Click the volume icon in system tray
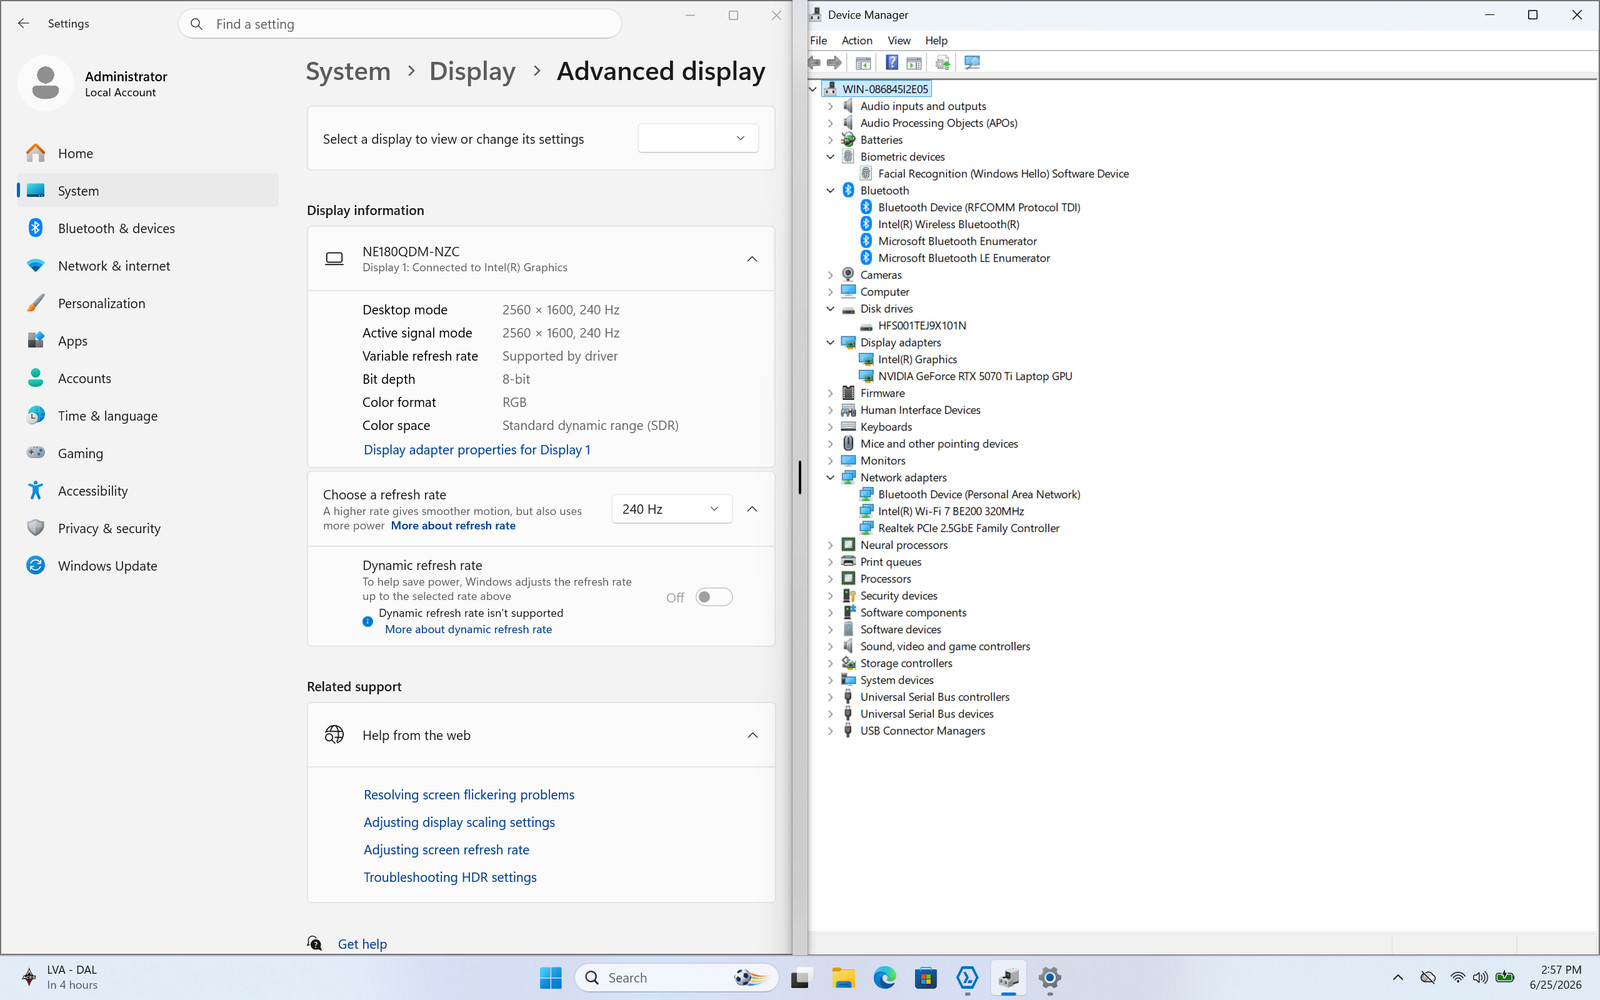 [1480, 978]
